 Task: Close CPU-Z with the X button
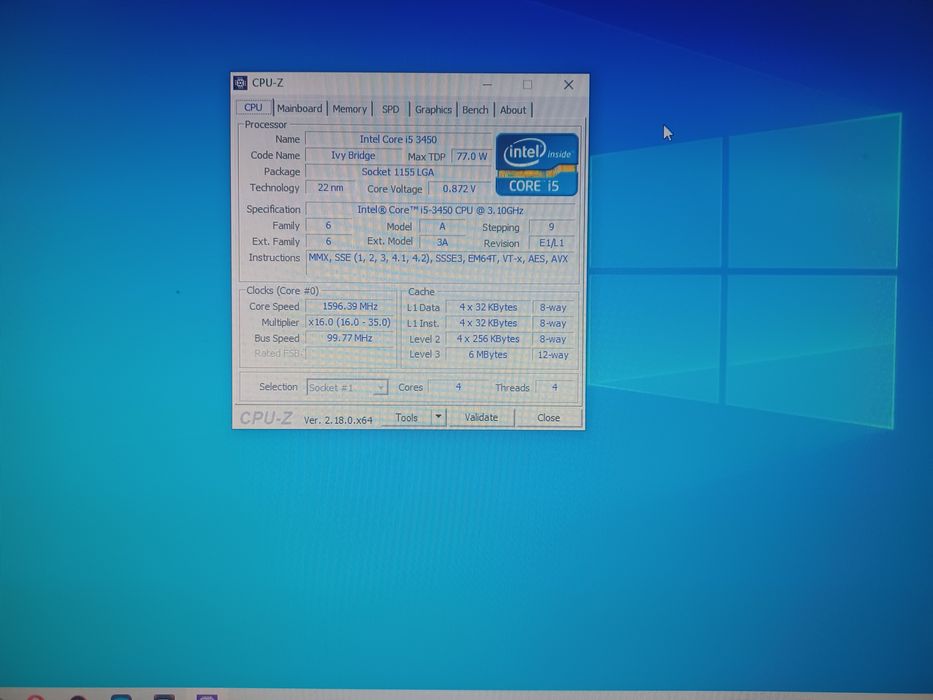568,85
